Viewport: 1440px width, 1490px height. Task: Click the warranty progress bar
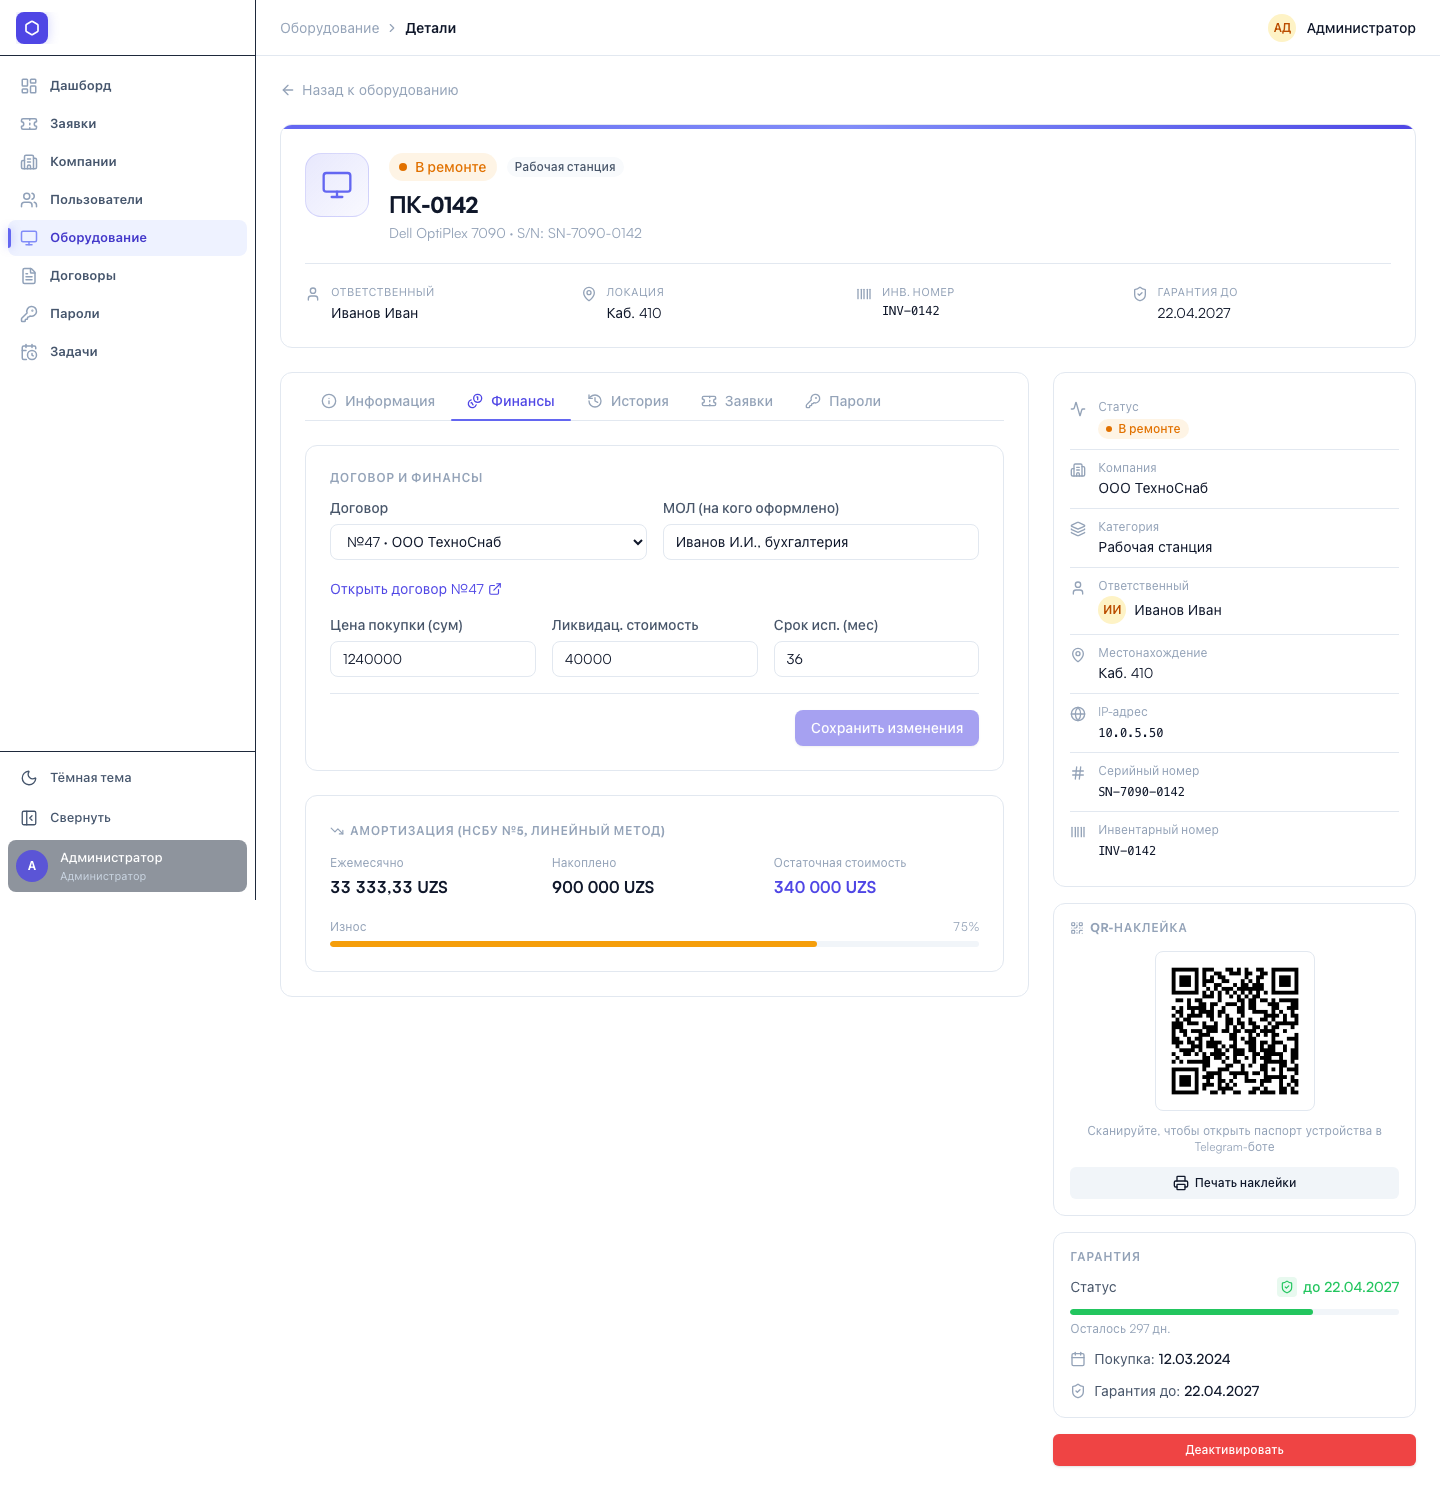pos(1234,1312)
